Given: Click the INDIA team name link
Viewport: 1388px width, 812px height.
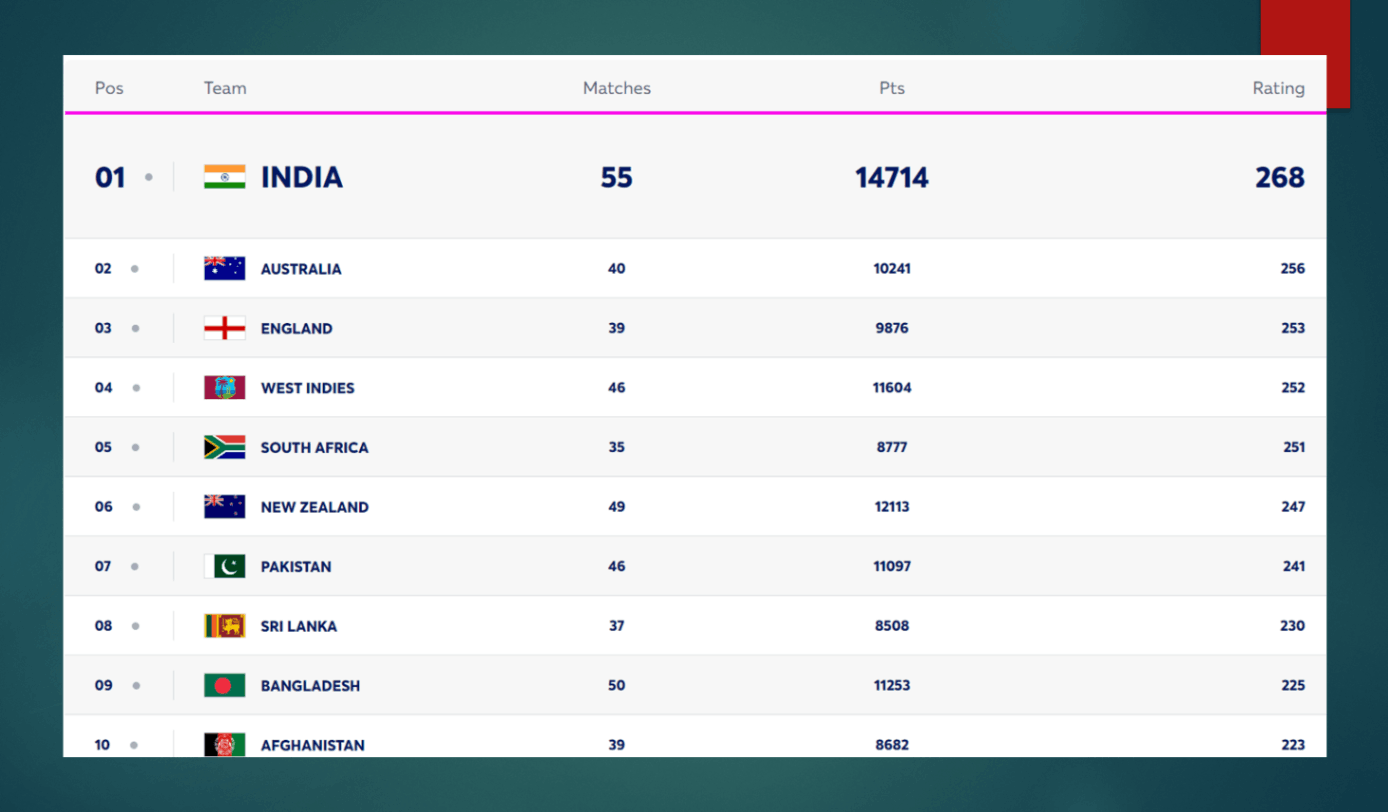Looking at the screenshot, I should (301, 176).
